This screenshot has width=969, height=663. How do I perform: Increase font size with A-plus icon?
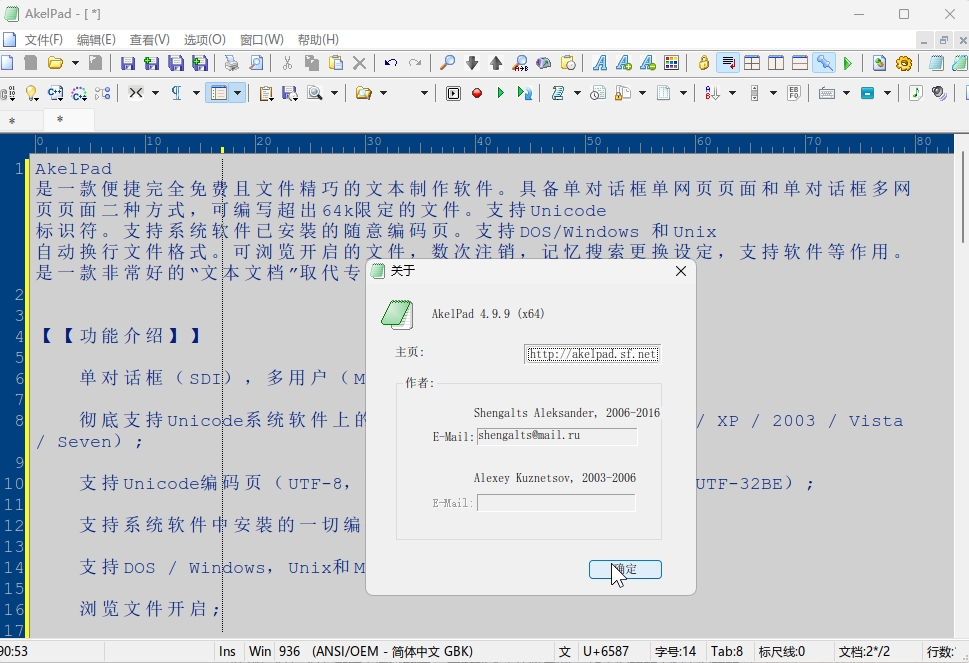click(624, 62)
